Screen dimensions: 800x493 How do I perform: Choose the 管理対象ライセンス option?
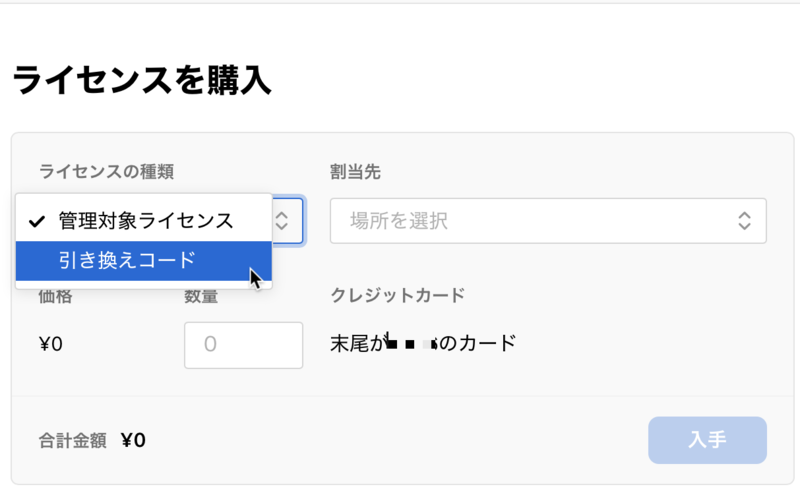point(143,221)
